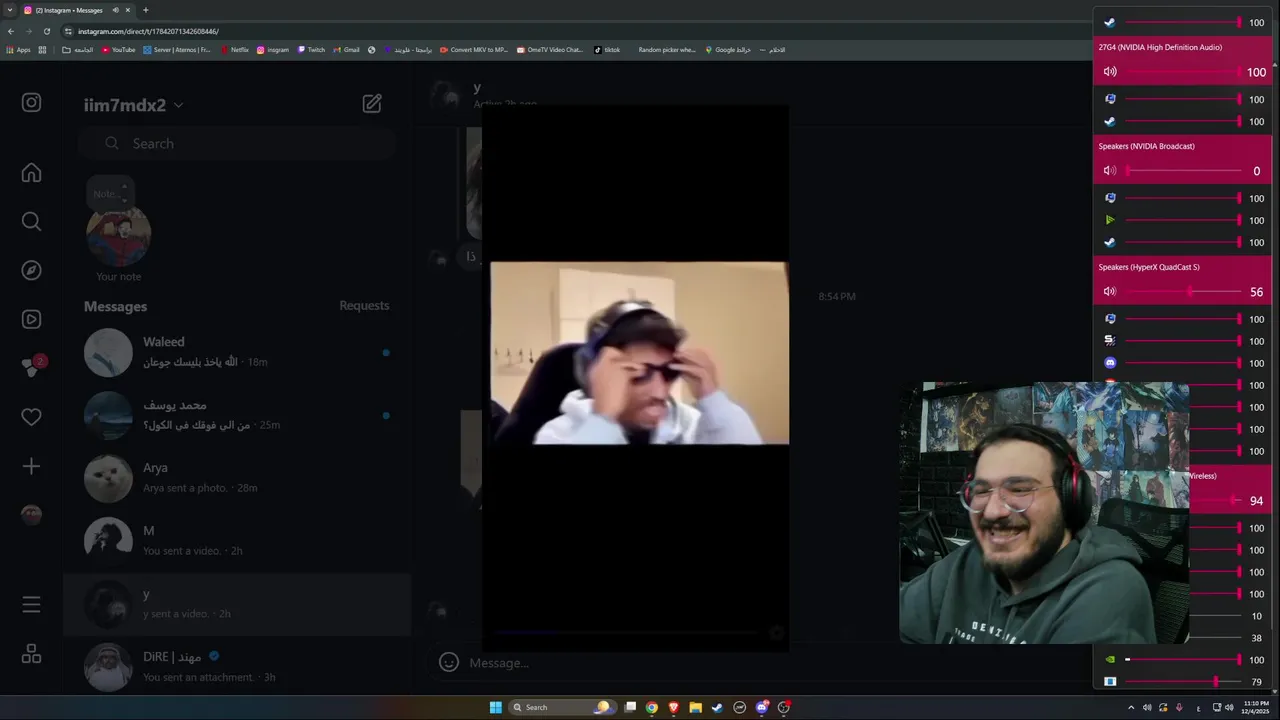Open the Notifications heart icon
Viewport: 1280px width, 720px height.
31,417
